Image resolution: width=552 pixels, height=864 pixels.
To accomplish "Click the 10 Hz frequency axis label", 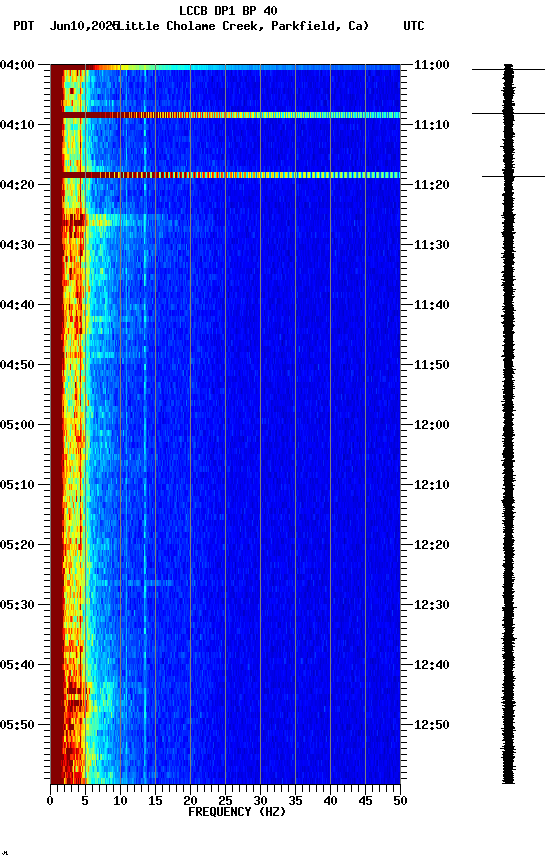I will [x=120, y=801].
